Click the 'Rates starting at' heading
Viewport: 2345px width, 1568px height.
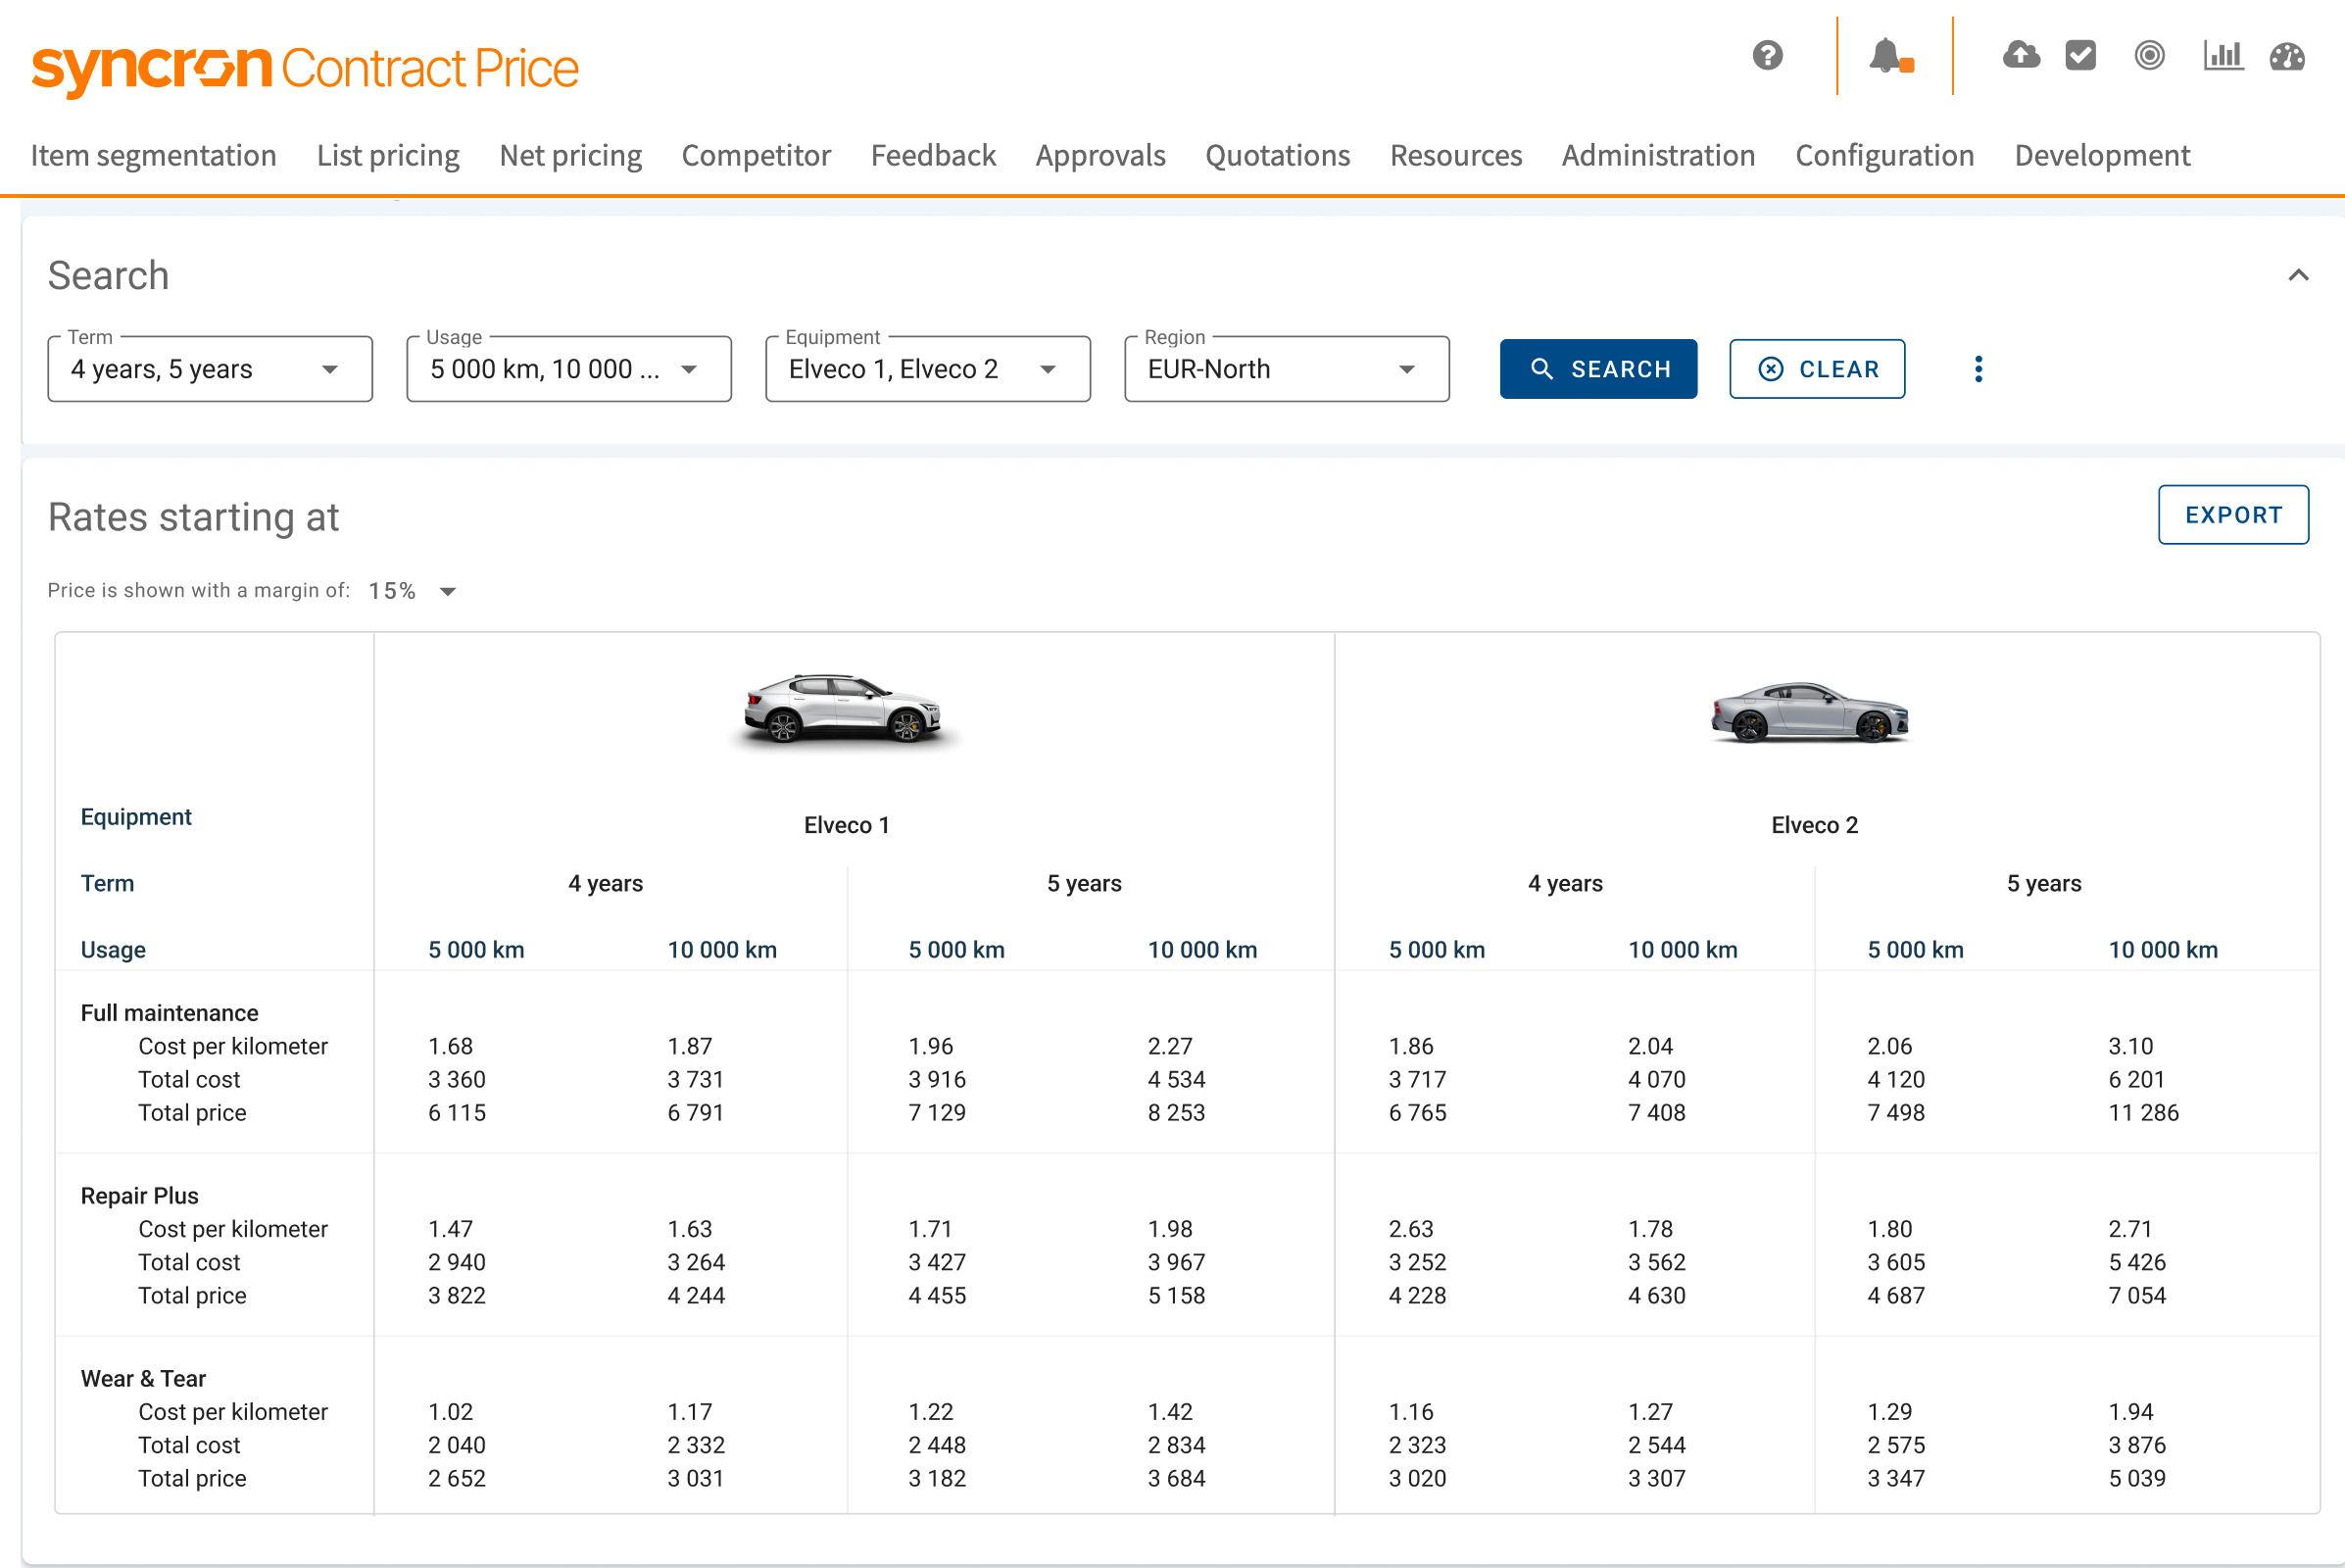pos(194,518)
